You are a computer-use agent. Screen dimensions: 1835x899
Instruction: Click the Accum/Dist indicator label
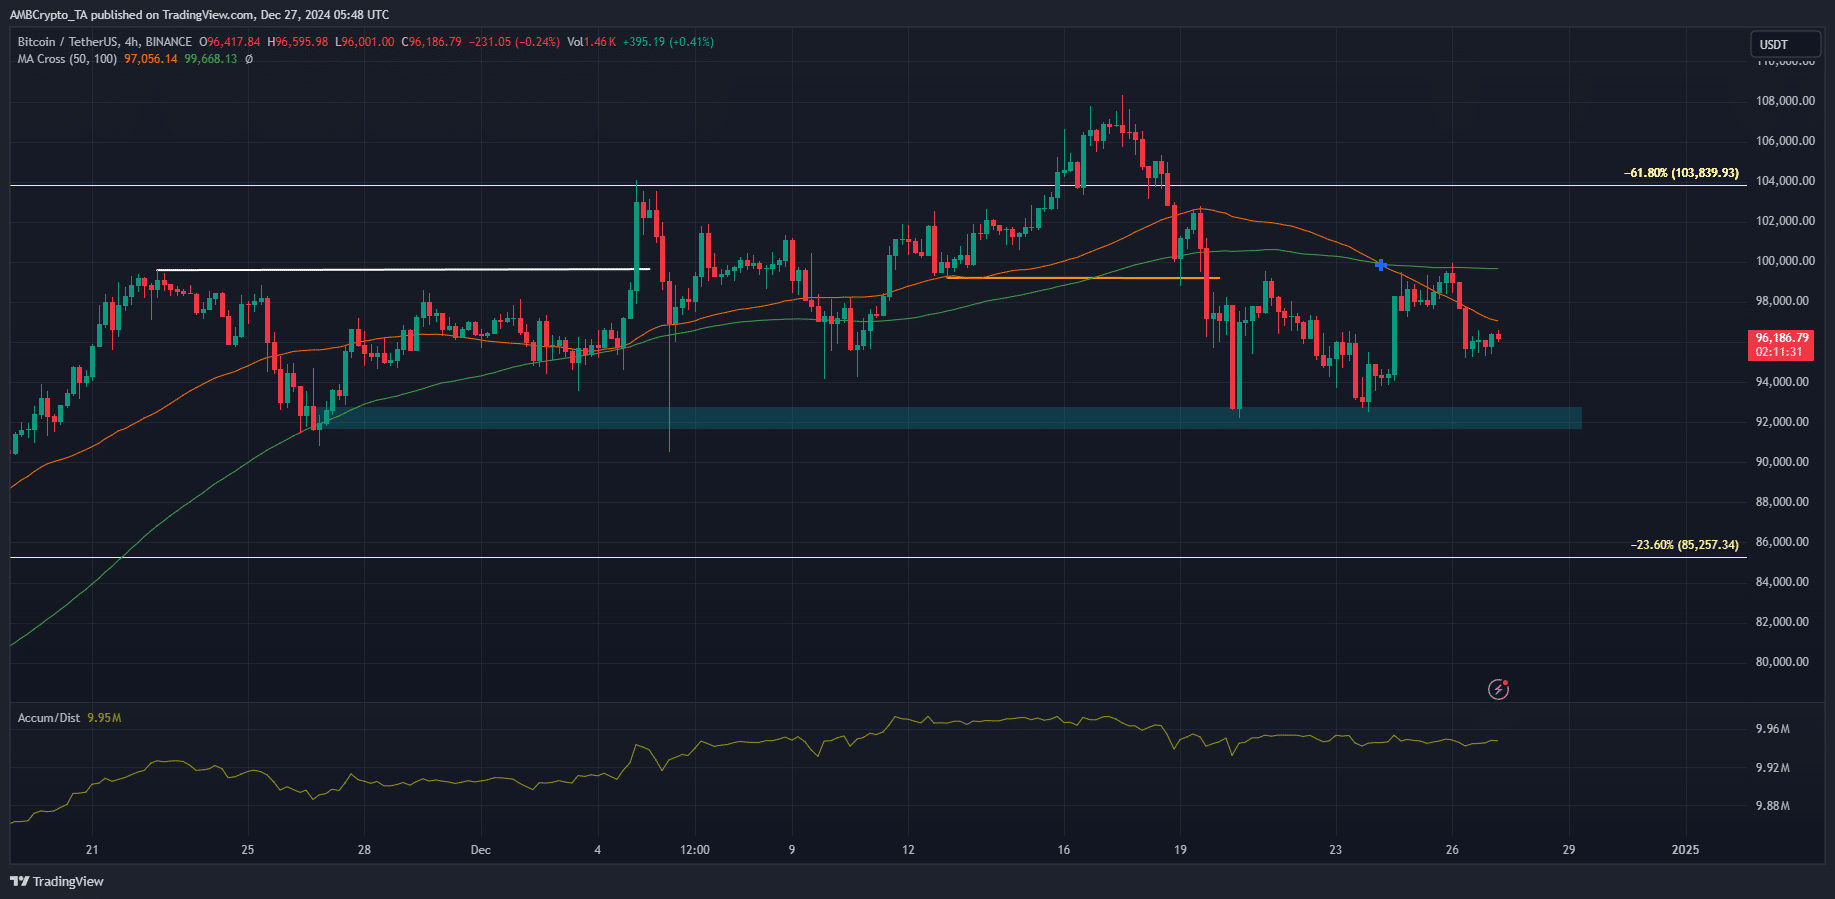pos(49,718)
